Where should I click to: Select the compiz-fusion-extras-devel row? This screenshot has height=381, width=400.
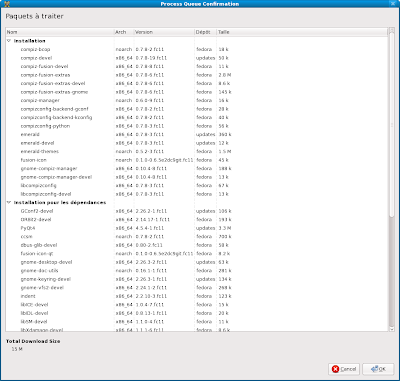[197, 83]
